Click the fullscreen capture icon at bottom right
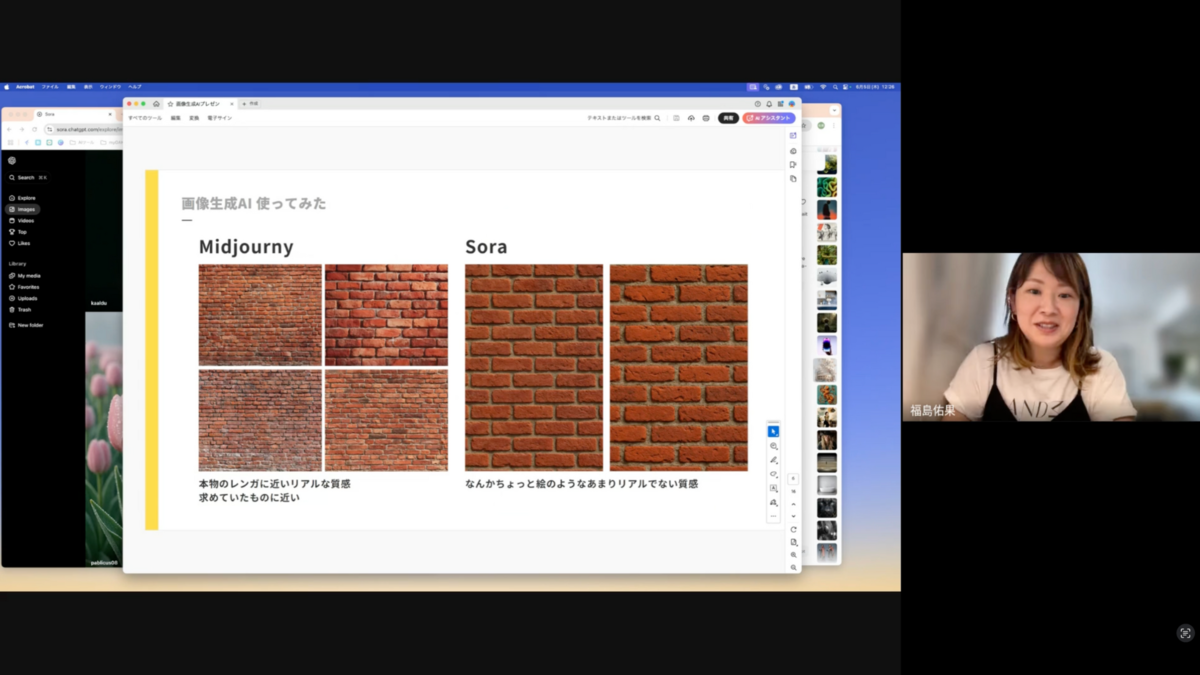 (1185, 632)
